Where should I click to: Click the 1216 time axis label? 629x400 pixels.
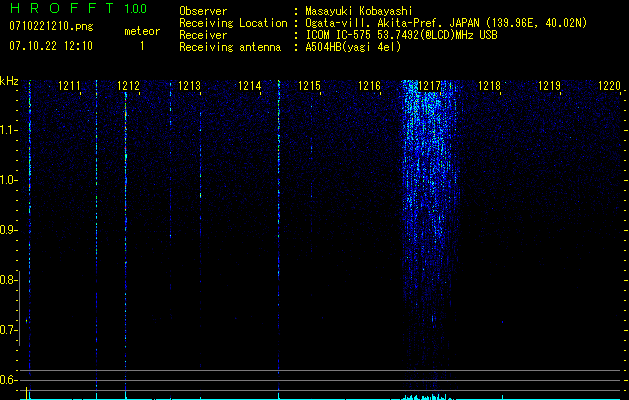pos(369,86)
